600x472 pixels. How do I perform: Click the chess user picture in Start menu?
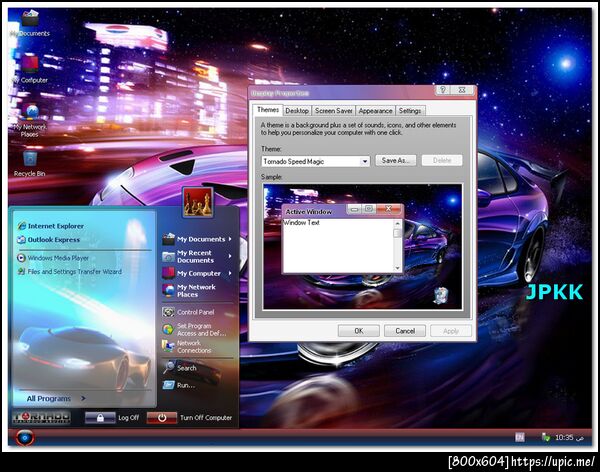pos(197,202)
